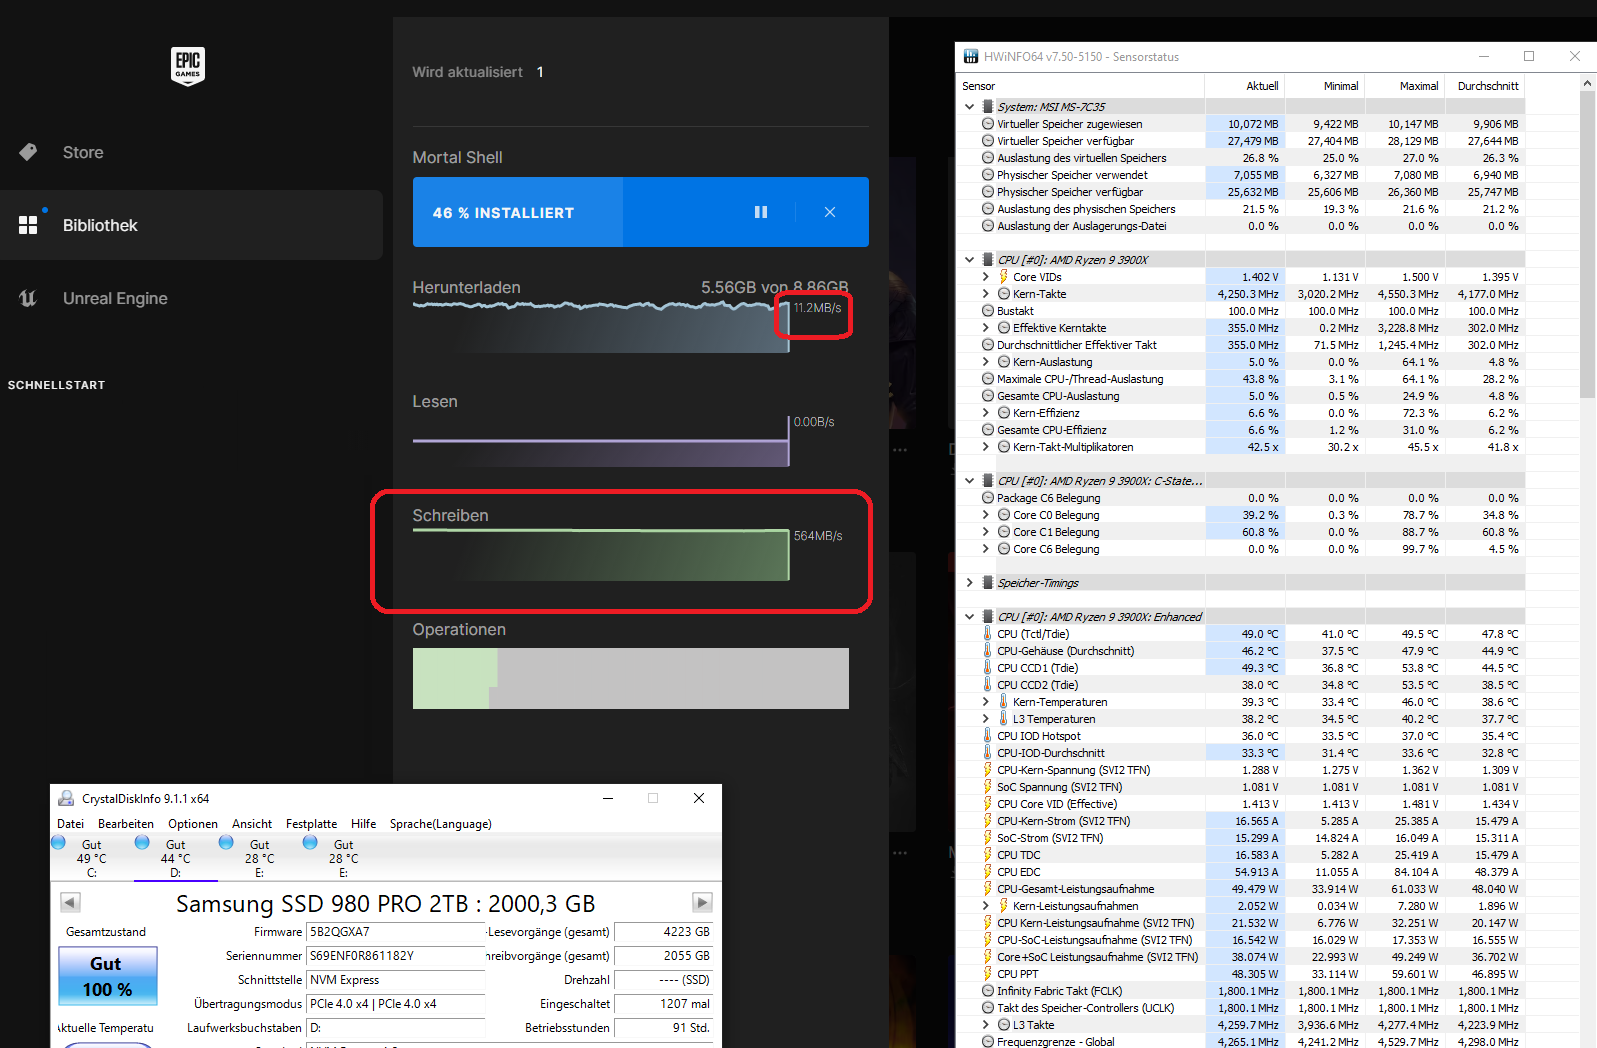Open the Unreal Engine icon
Image resolution: width=1597 pixels, height=1048 pixels.
[x=28, y=298]
